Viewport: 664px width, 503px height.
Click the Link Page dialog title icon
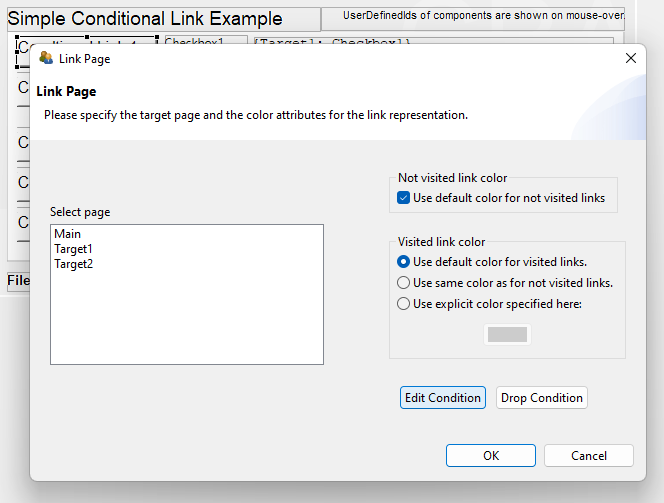[46, 58]
